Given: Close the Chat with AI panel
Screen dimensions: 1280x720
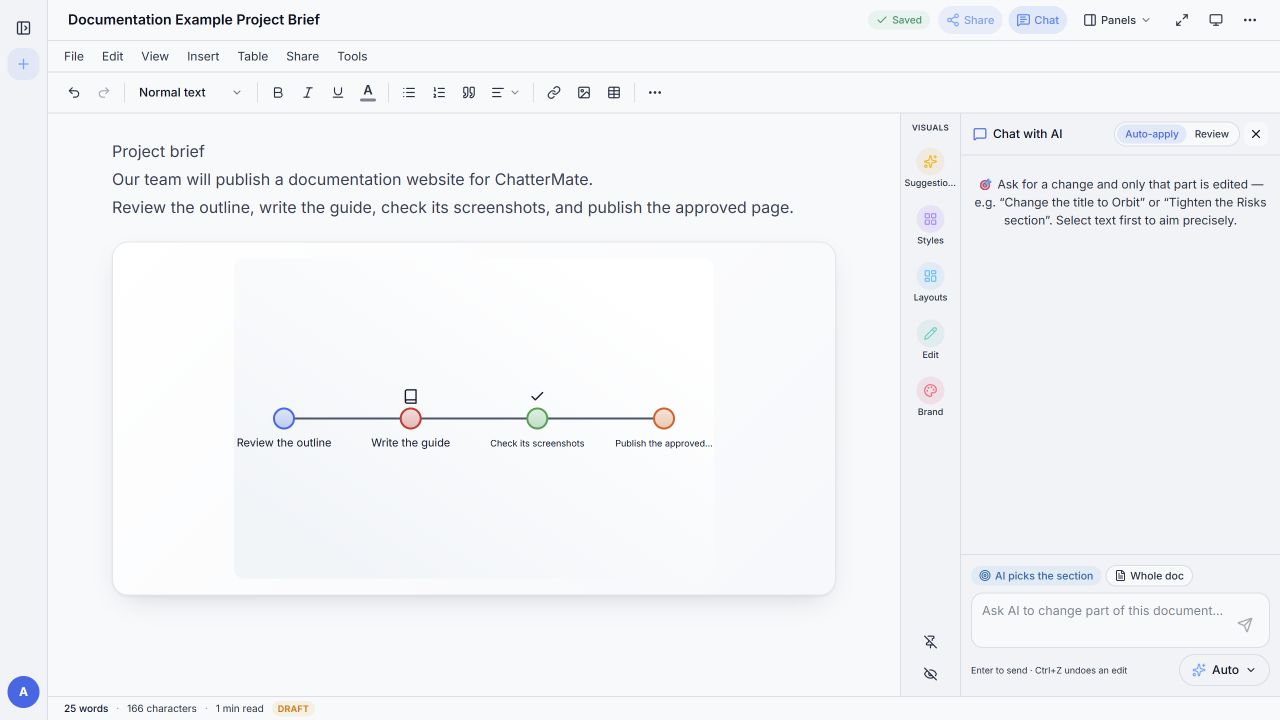Looking at the screenshot, I should pos(1256,134).
